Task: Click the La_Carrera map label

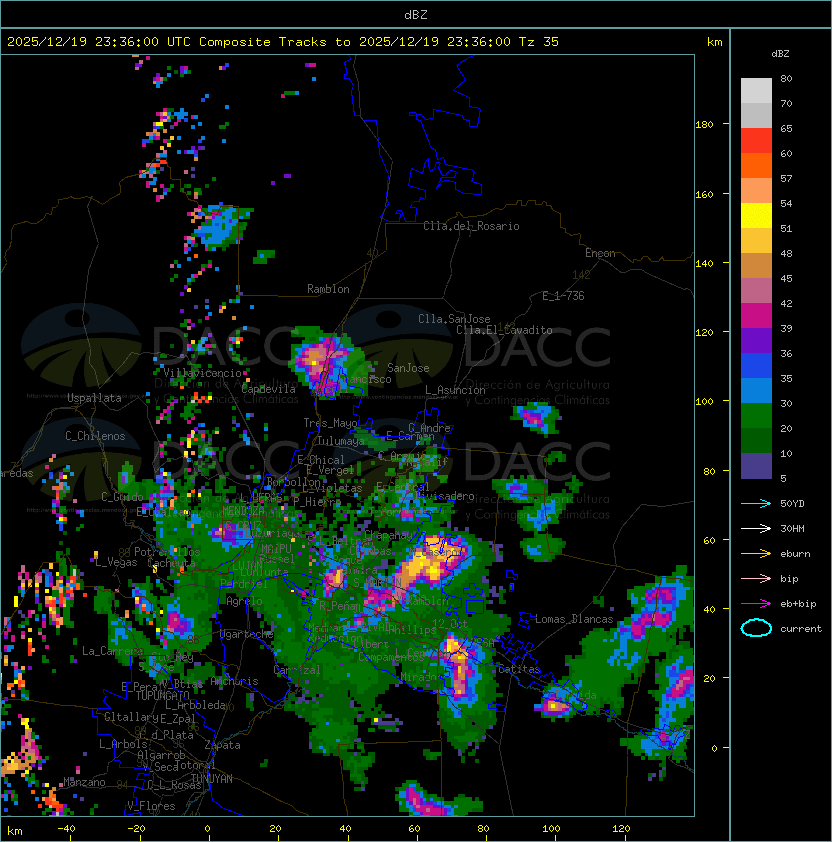Action: point(112,651)
